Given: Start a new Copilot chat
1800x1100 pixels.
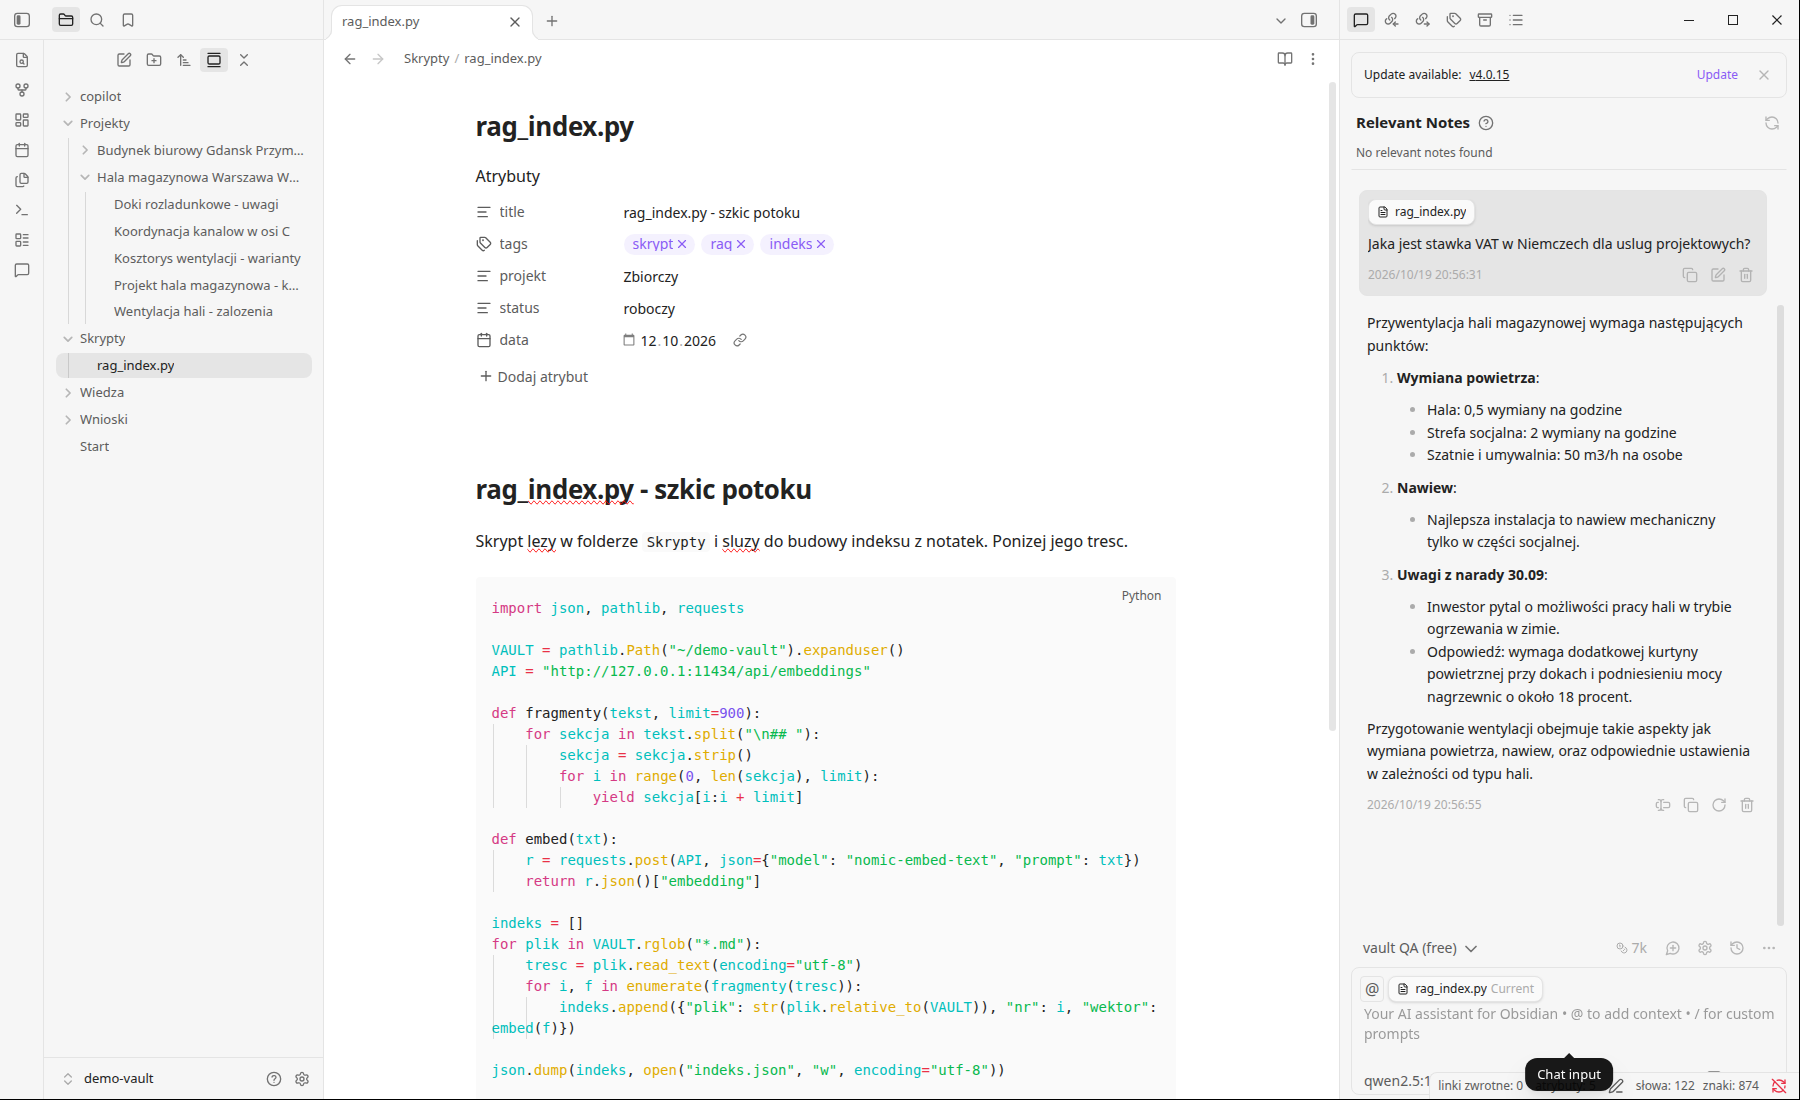Looking at the screenshot, I should tap(1673, 948).
